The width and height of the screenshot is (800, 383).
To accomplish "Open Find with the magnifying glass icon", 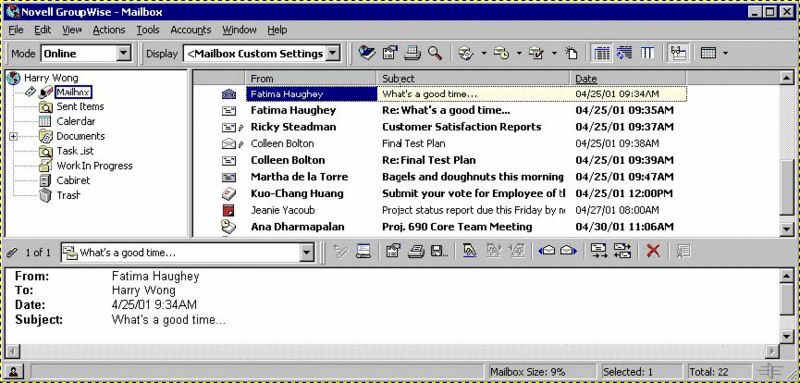I will pyautogui.click(x=435, y=53).
